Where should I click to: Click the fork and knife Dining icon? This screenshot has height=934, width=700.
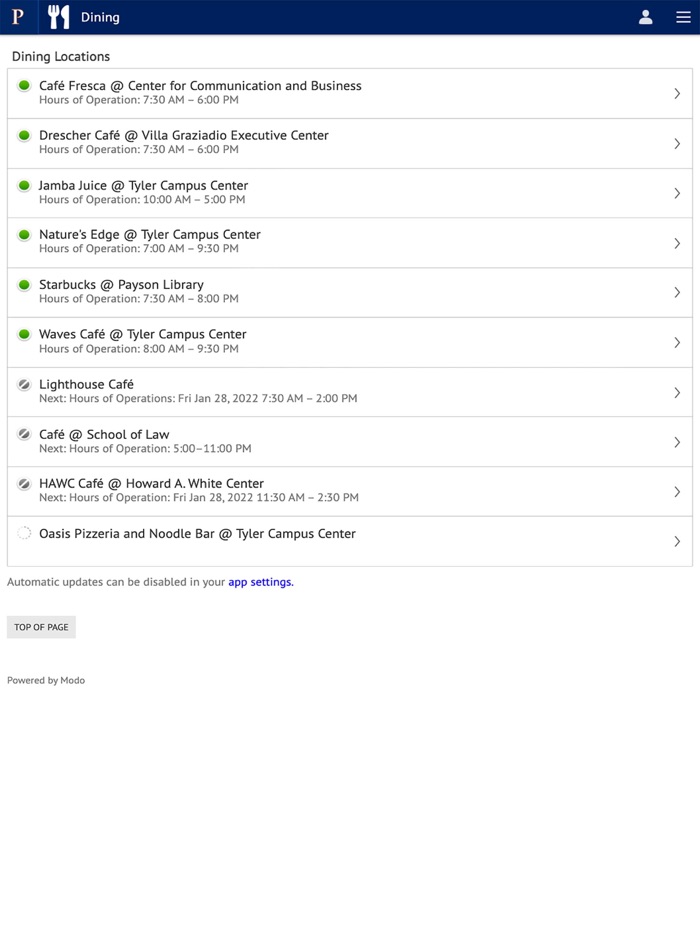pos(59,17)
